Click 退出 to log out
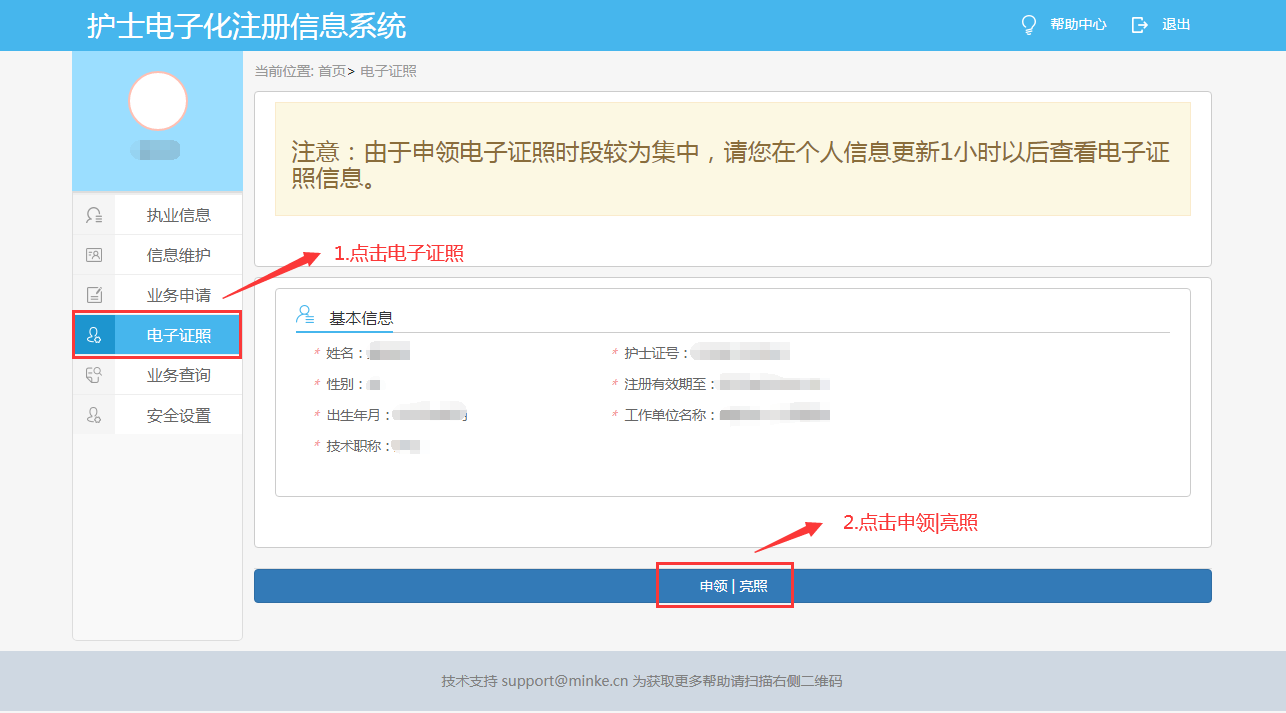 1175,24
